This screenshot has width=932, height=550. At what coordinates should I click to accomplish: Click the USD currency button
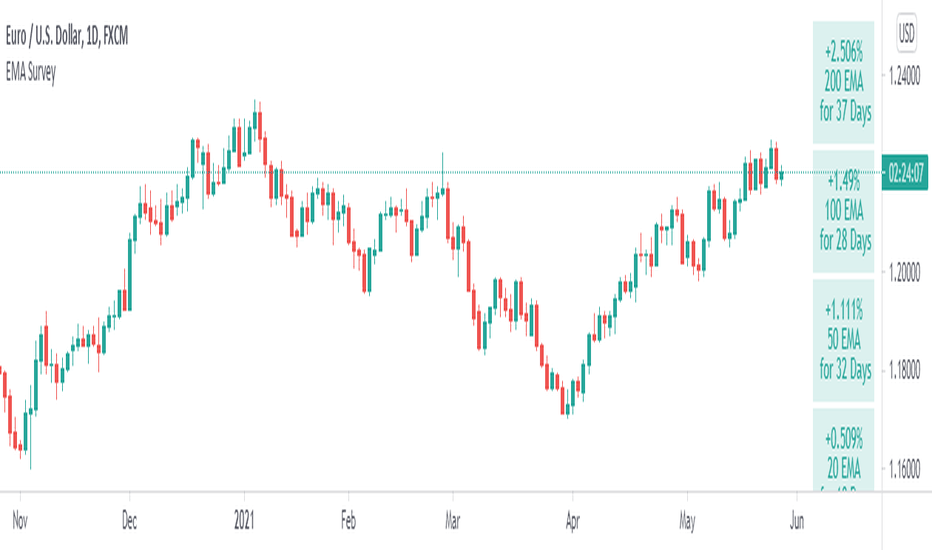[x=906, y=33]
